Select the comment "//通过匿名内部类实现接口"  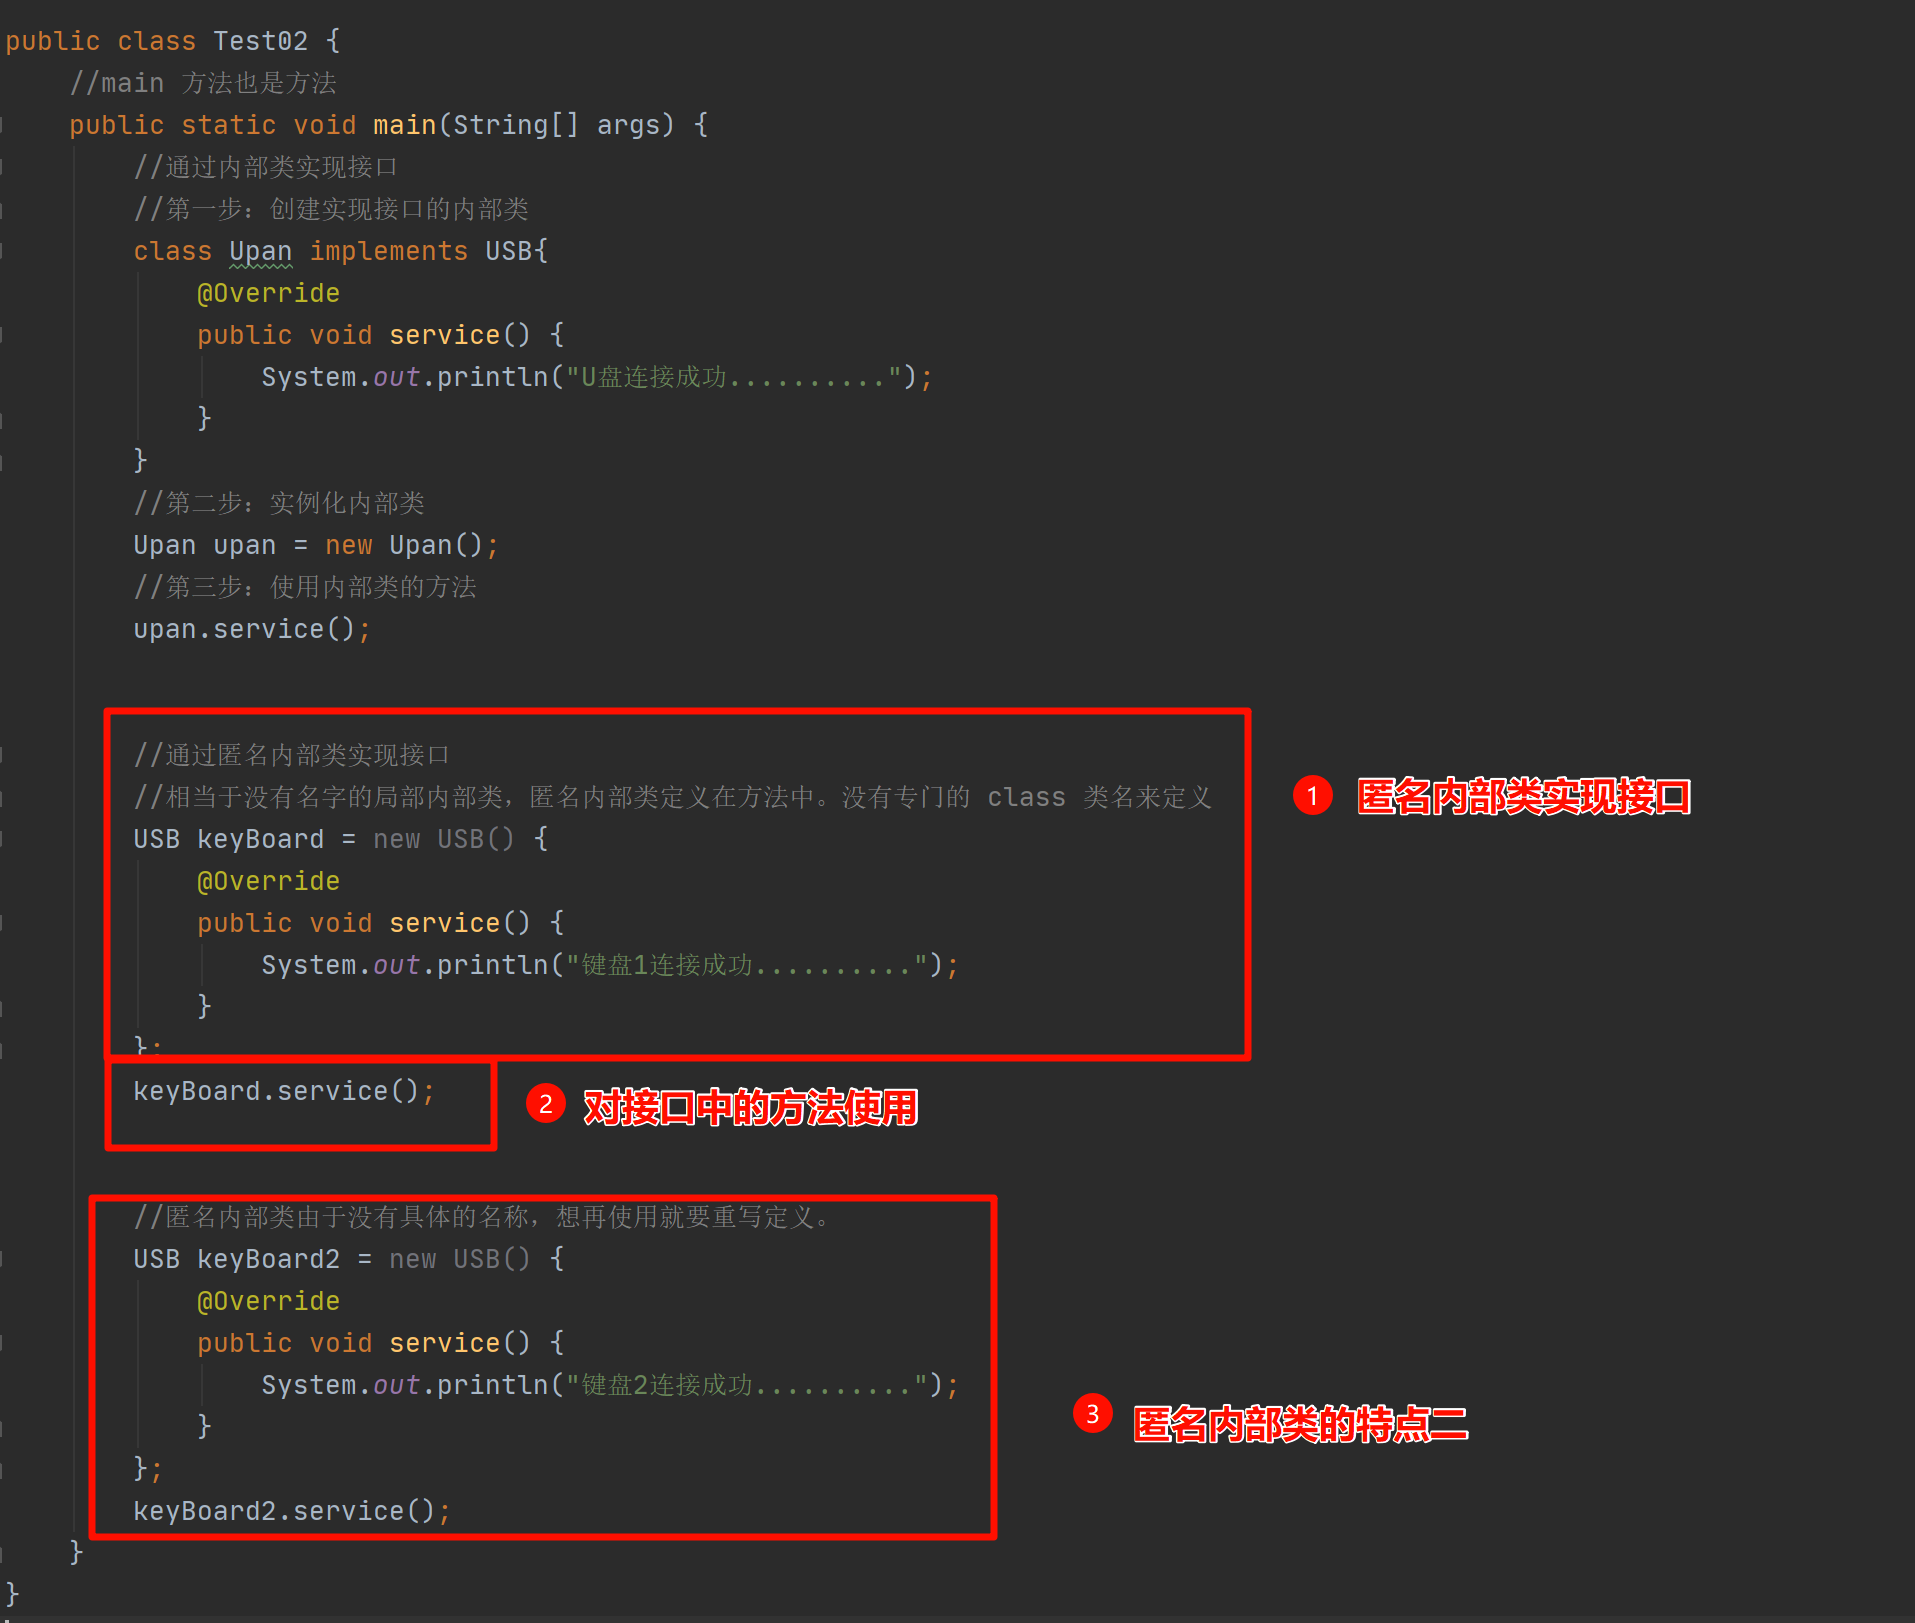coord(292,755)
